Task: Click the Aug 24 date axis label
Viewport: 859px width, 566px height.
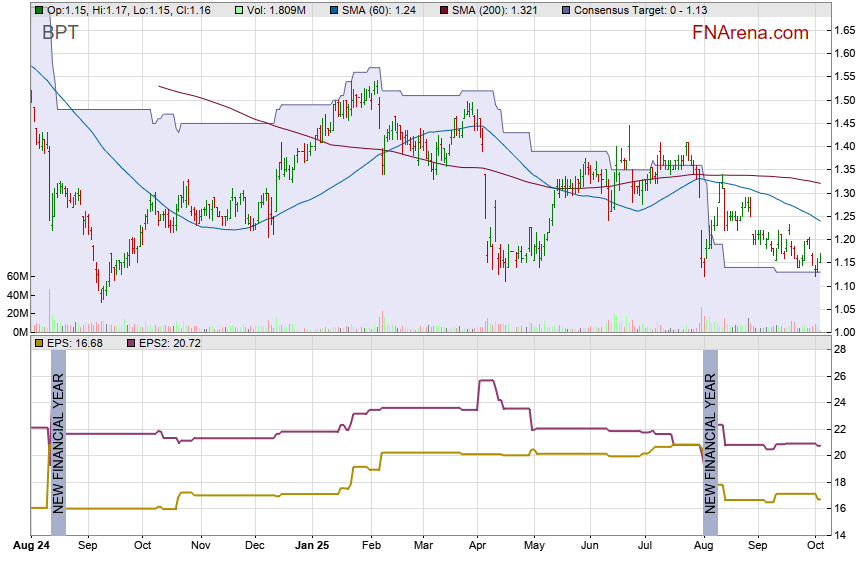Action: (x=33, y=547)
